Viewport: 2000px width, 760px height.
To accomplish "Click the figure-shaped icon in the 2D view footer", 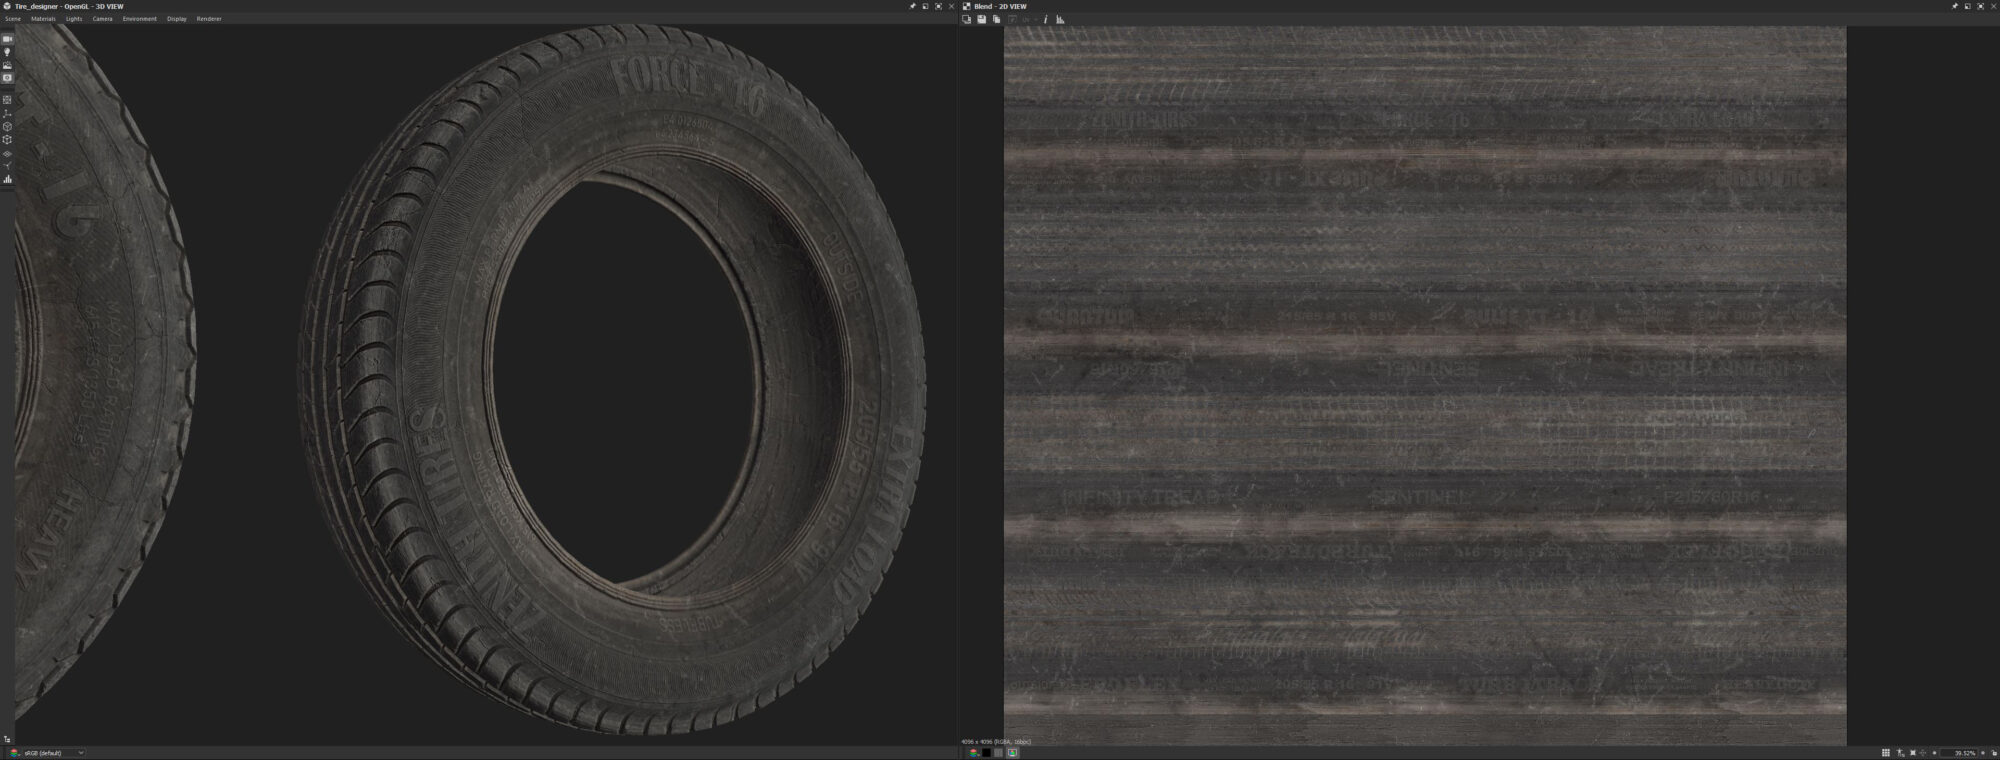I will (1900, 753).
